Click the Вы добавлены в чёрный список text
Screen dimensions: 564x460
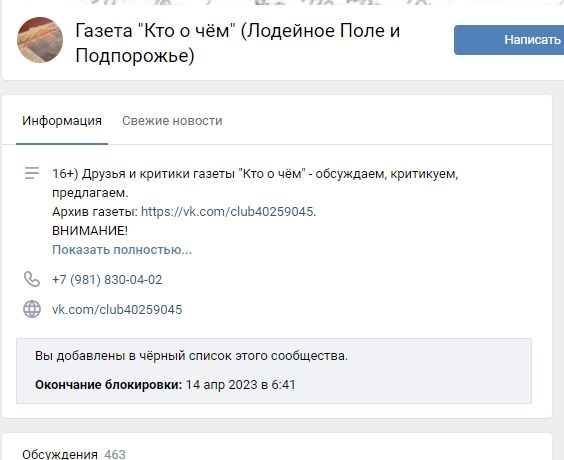click(x=191, y=356)
